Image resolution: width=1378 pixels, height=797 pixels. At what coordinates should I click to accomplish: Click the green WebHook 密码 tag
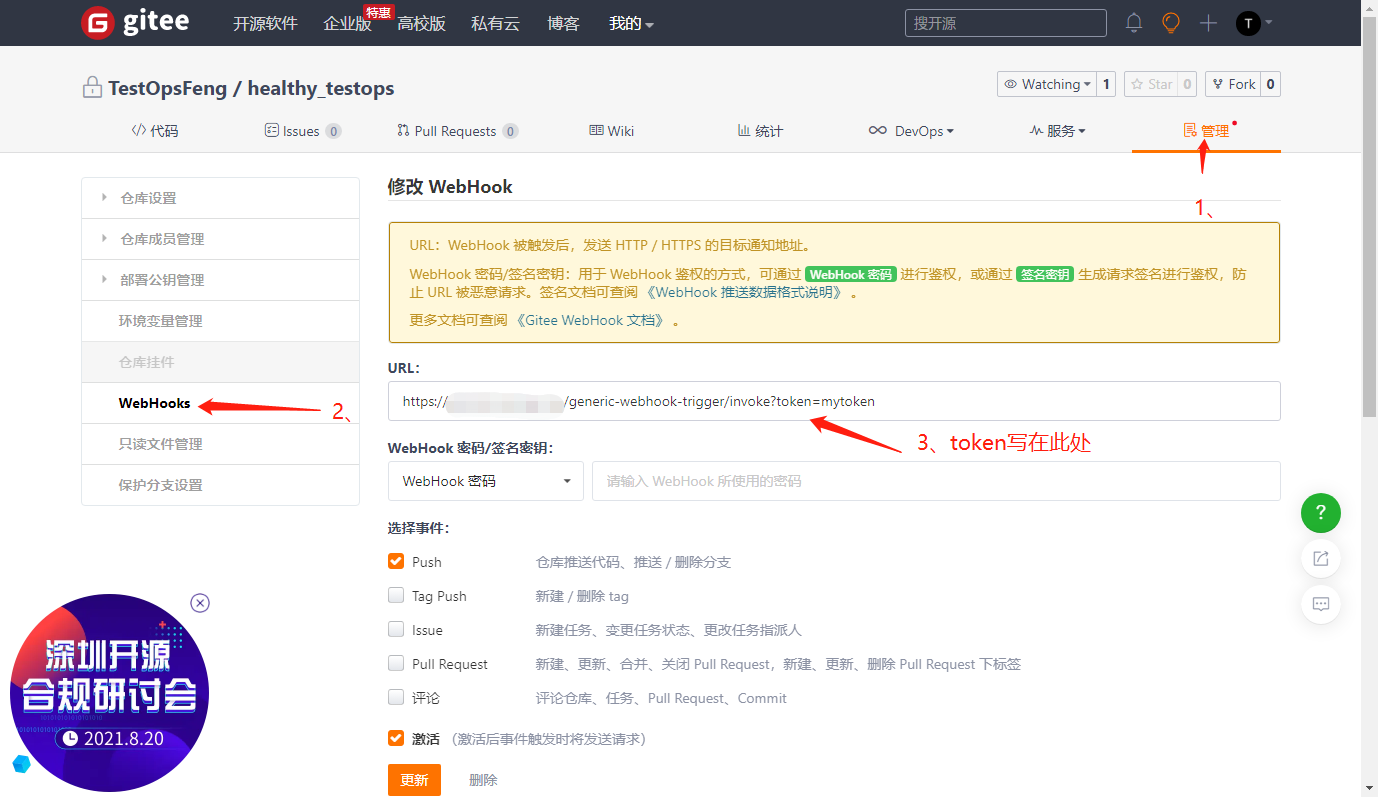[850, 274]
